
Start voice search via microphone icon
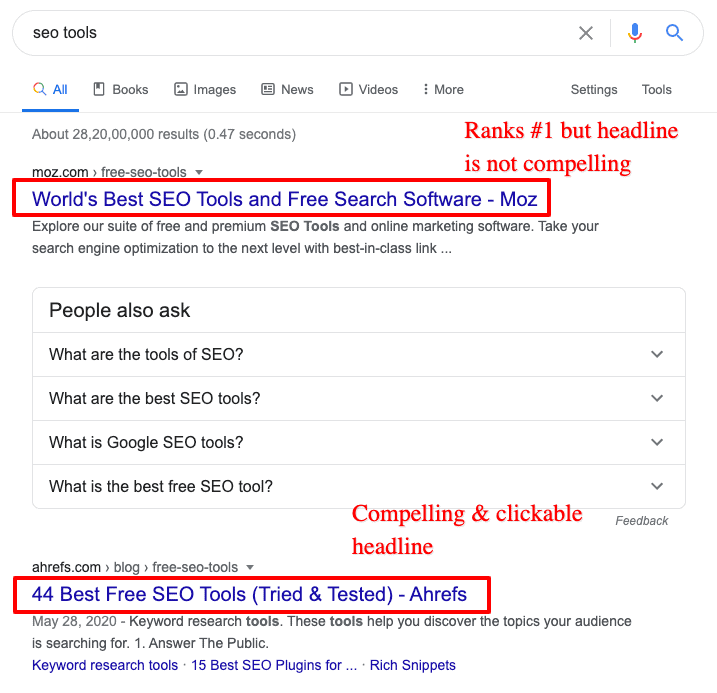635,33
